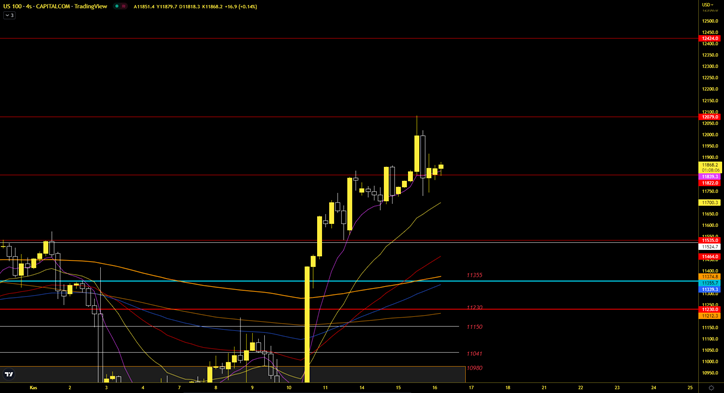The image size is (724, 393).
Task: Click date 16 on the time axis
Action: tap(434, 387)
